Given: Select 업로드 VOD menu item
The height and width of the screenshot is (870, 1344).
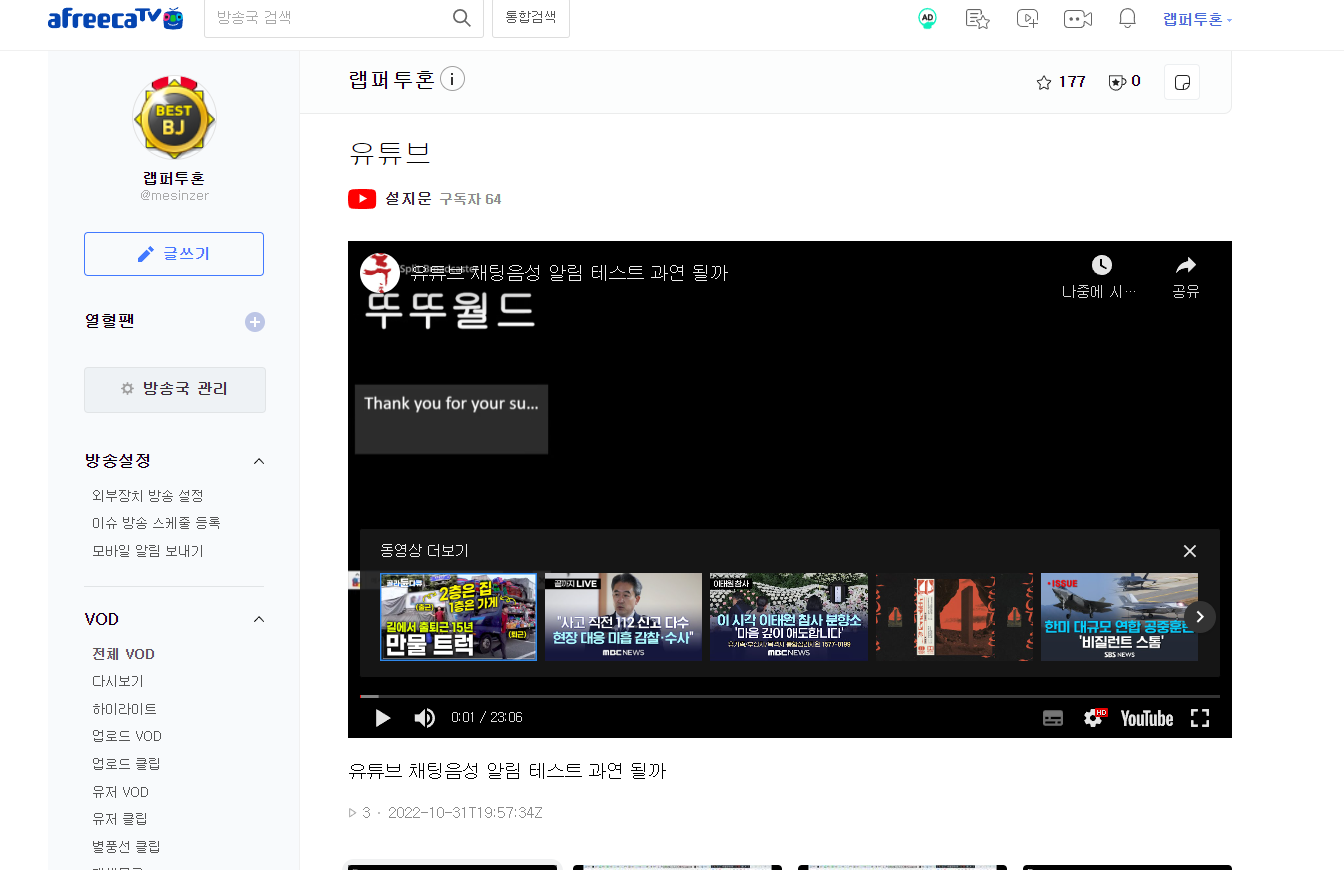Looking at the screenshot, I should (126, 736).
